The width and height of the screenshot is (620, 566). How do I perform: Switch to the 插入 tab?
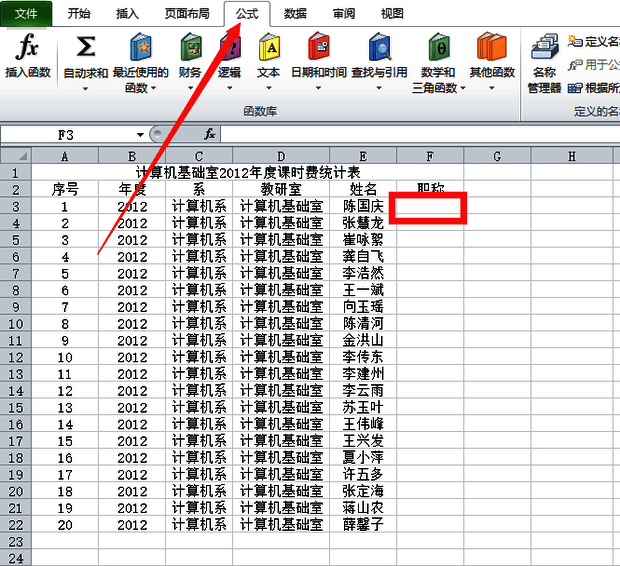pyautogui.click(x=127, y=14)
